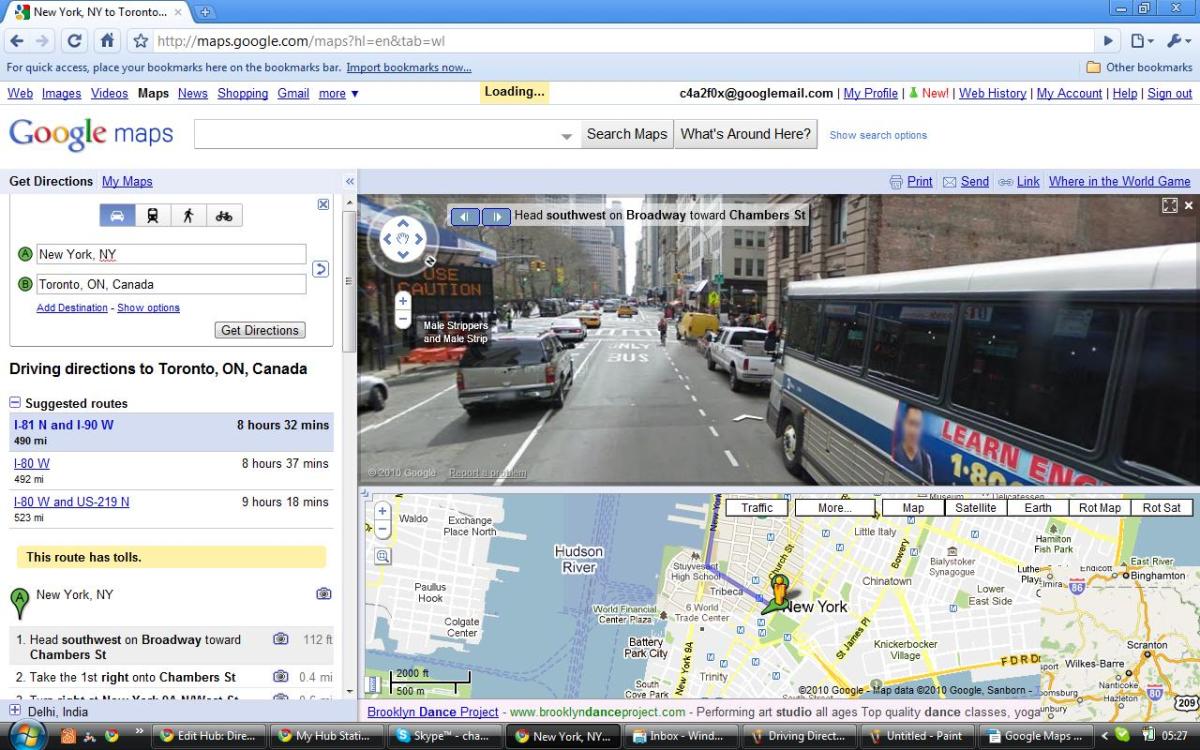
Task: Click the Get Directions button
Action: pyautogui.click(x=260, y=330)
